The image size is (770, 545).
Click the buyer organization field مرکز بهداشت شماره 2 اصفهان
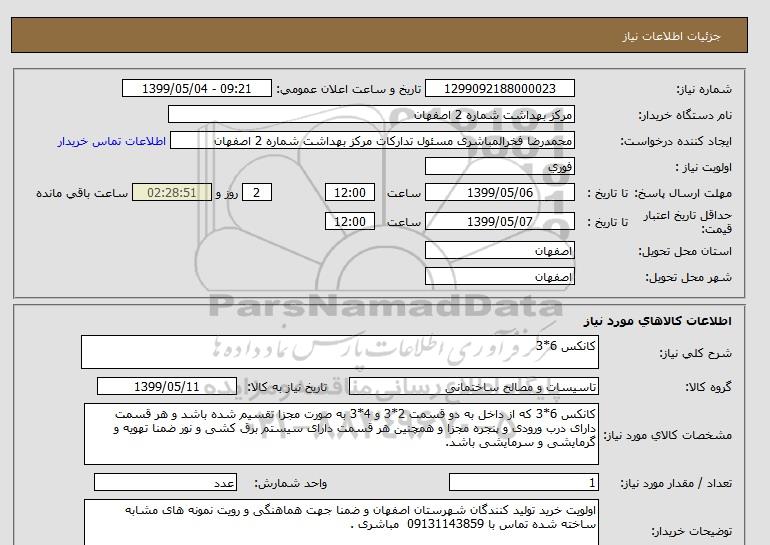click(x=371, y=115)
